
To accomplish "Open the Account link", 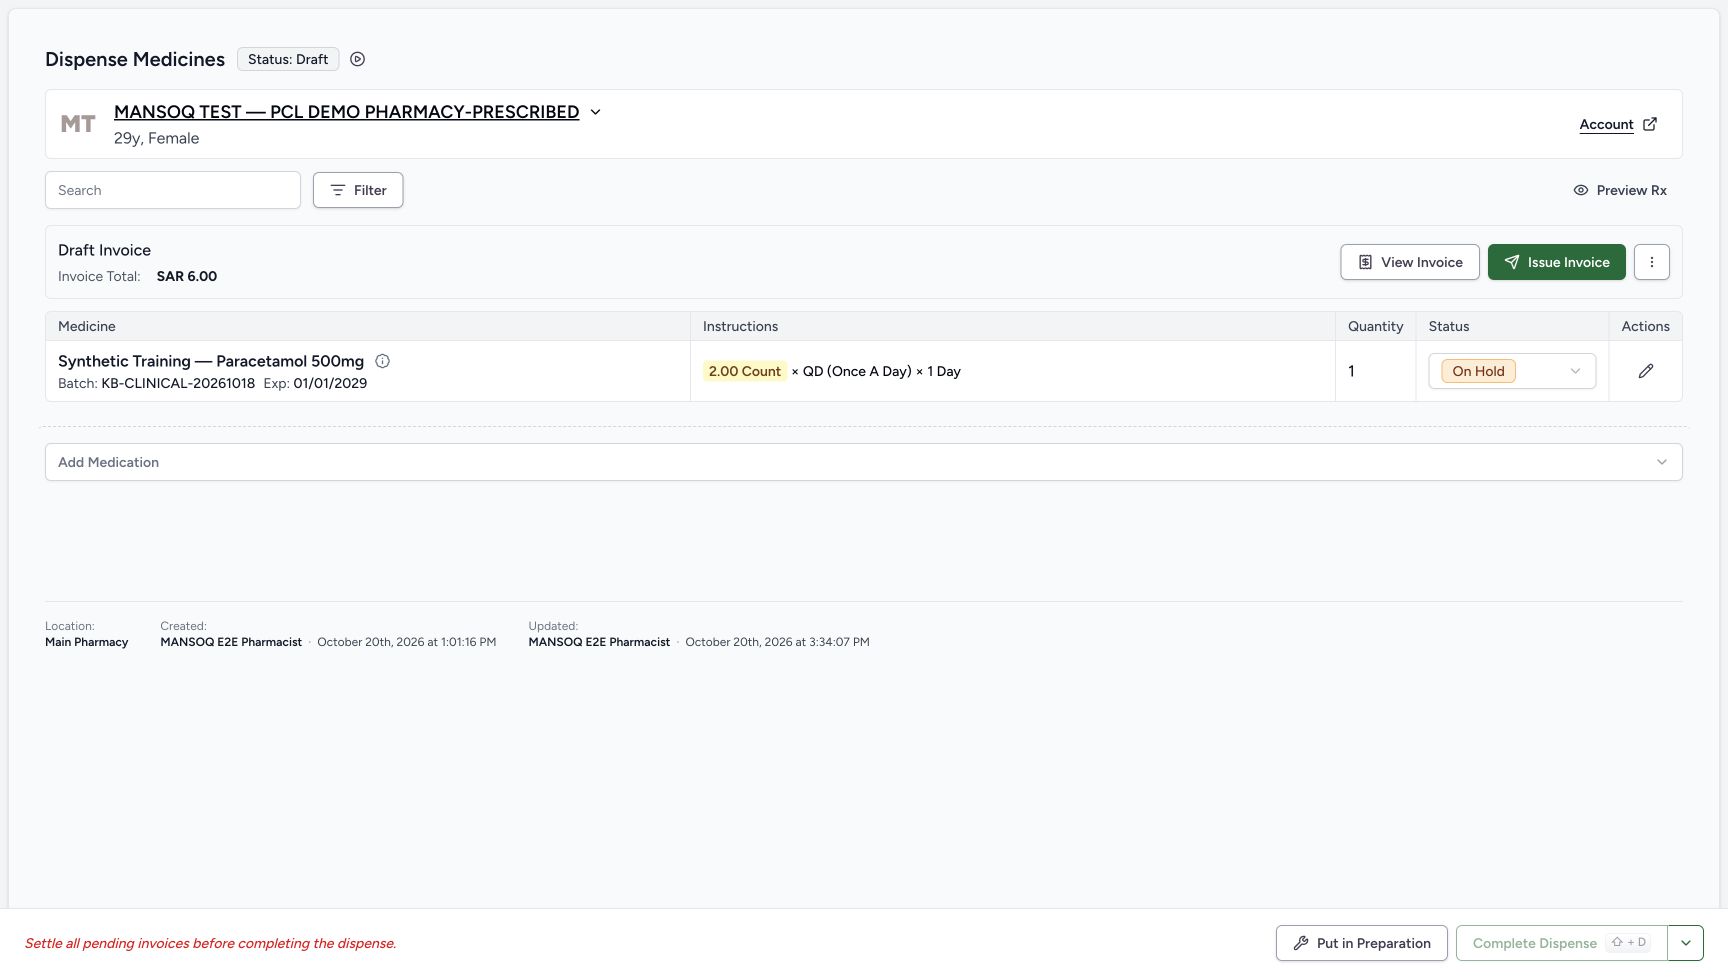I will (1606, 124).
